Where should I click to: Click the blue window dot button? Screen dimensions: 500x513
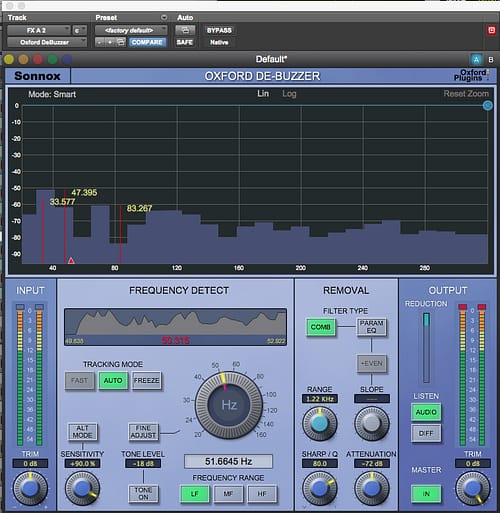(67, 59)
